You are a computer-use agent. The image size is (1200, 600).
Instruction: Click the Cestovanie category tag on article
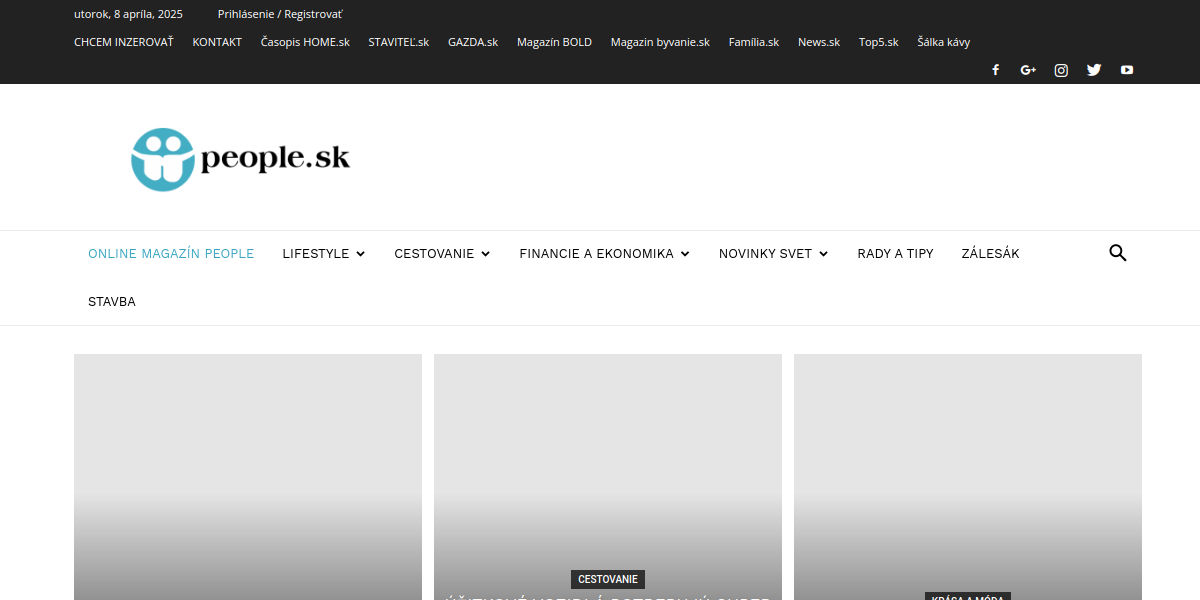(x=608, y=579)
